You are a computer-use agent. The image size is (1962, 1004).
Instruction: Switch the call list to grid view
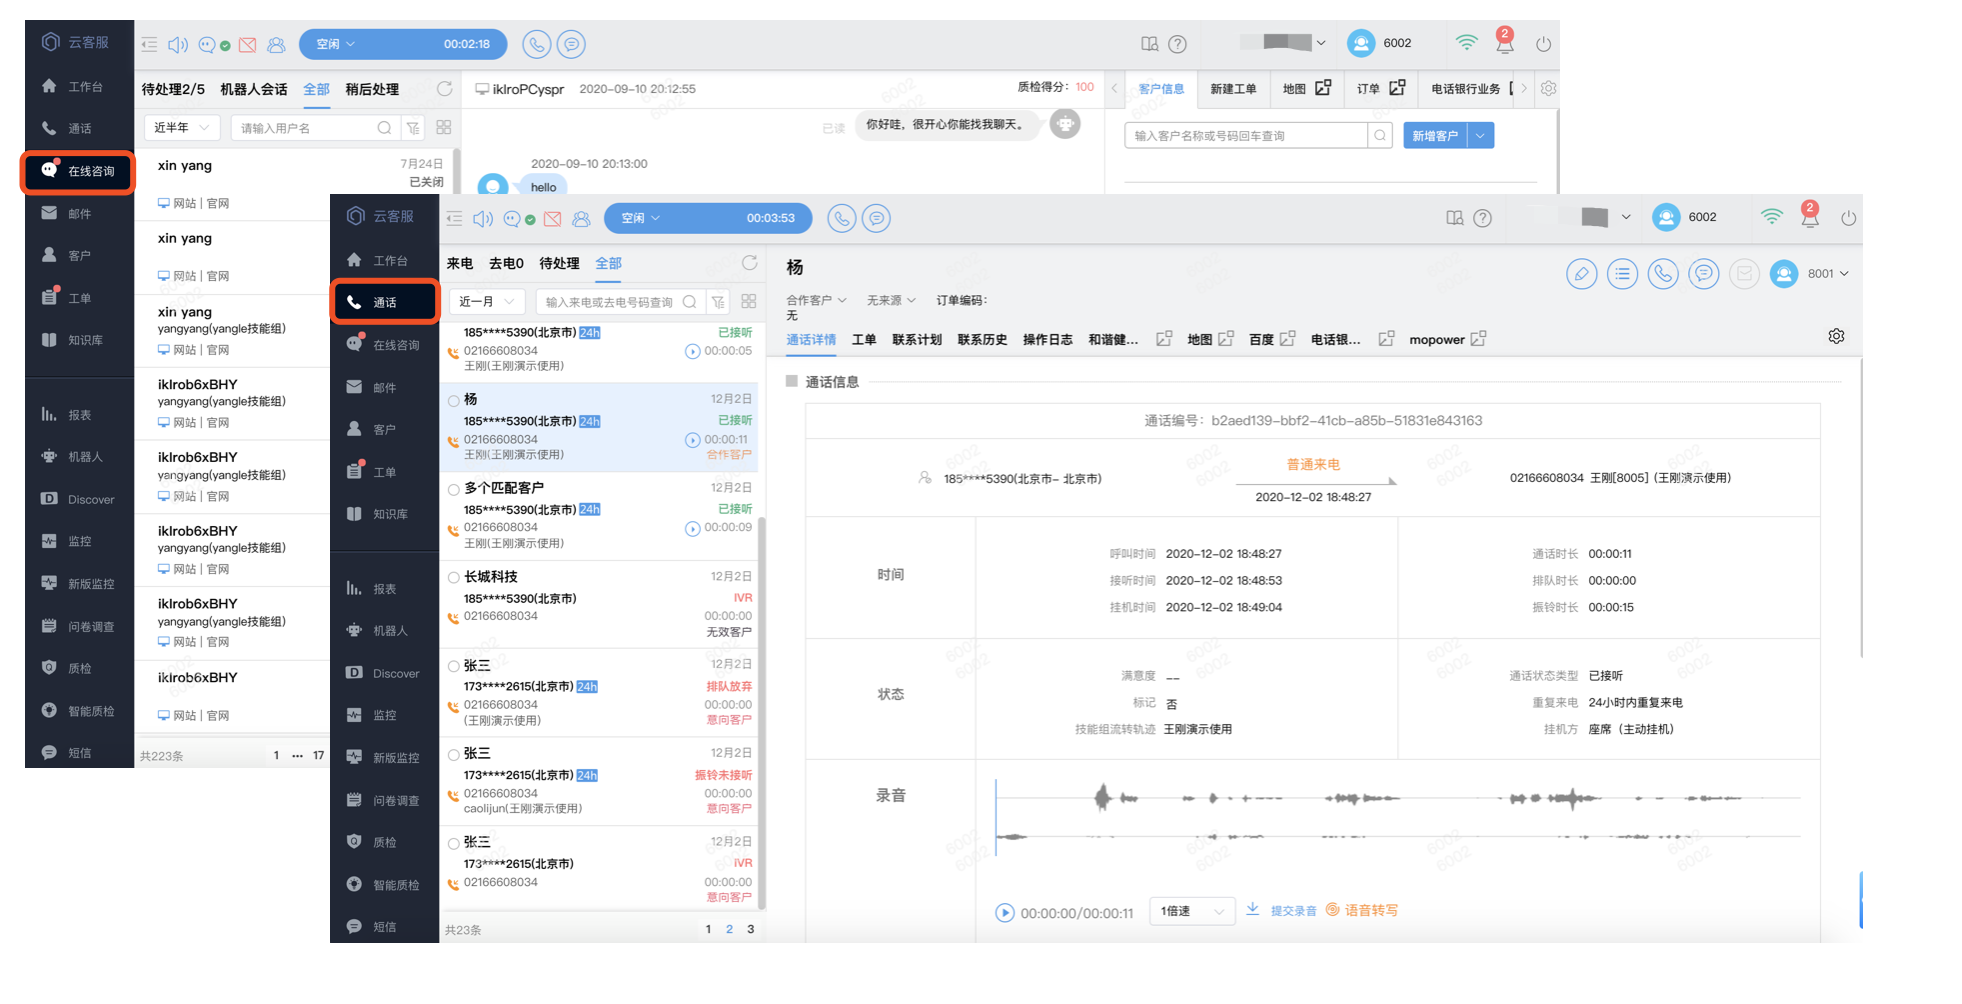(x=749, y=302)
